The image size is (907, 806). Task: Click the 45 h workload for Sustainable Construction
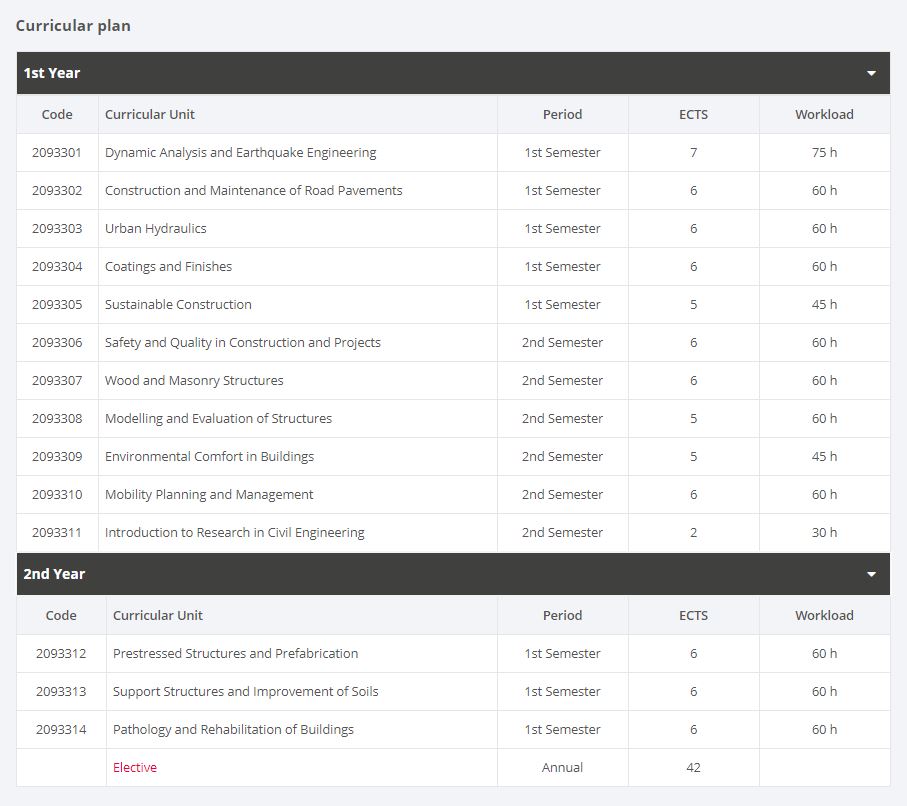[x=824, y=304]
